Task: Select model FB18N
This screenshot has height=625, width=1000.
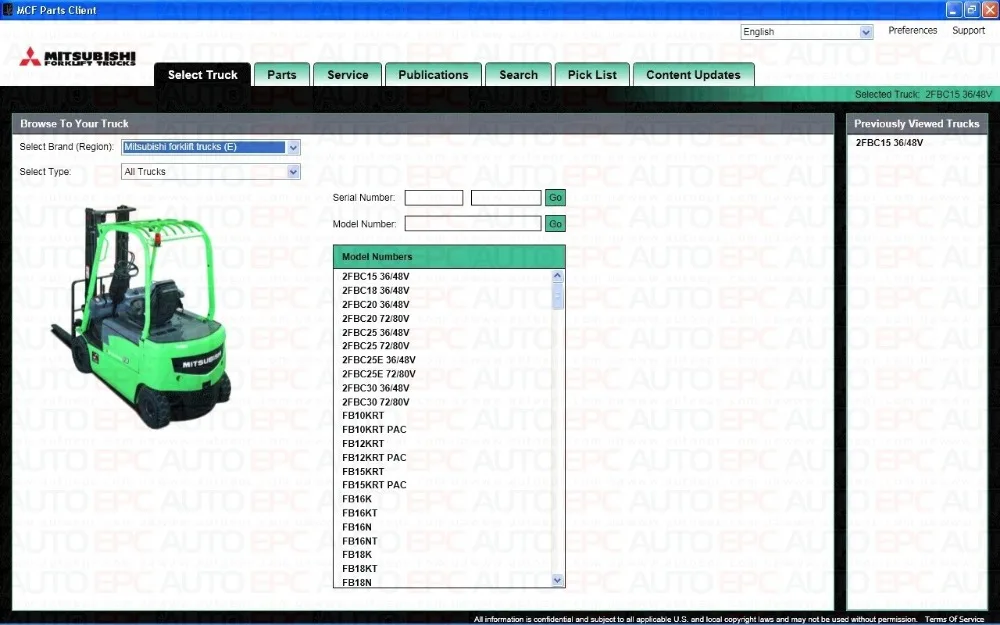Action: [x=357, y=583]
